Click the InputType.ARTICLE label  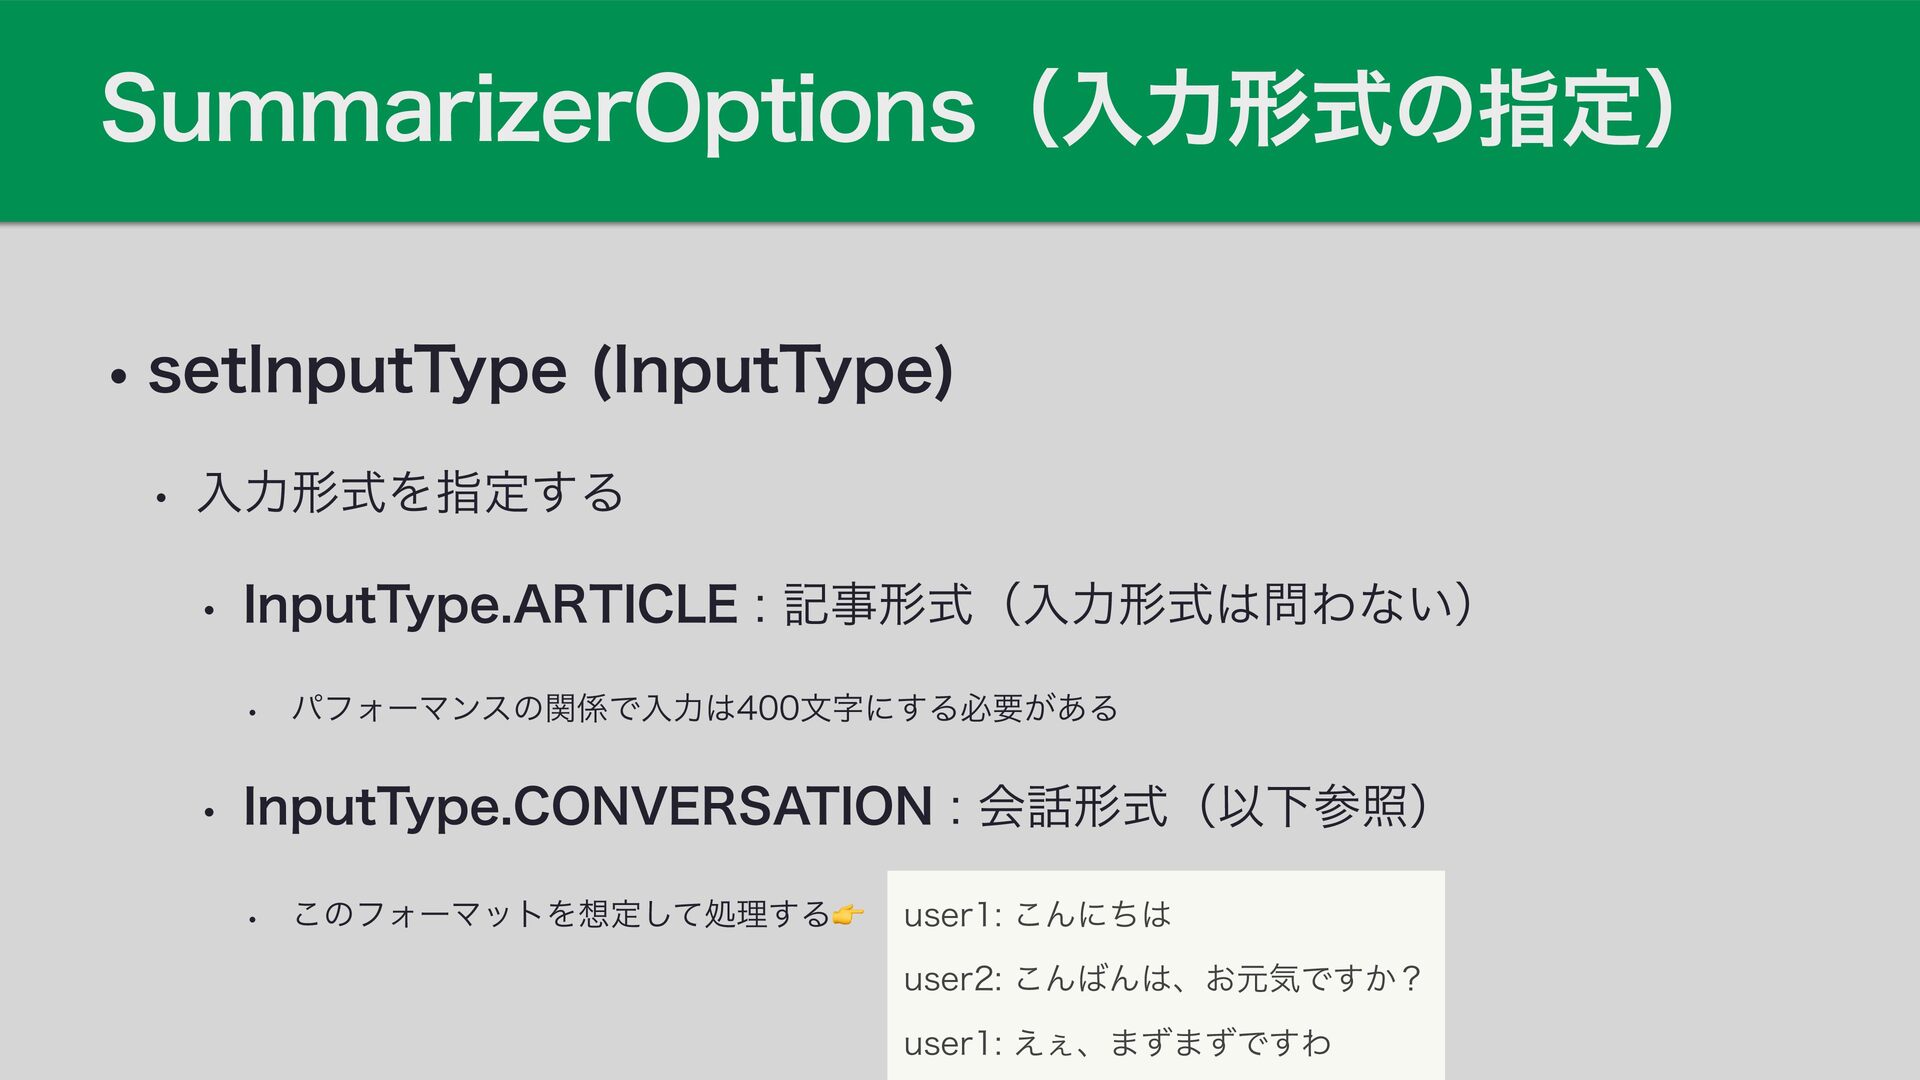pyautogui.click(x=490, y=605)
